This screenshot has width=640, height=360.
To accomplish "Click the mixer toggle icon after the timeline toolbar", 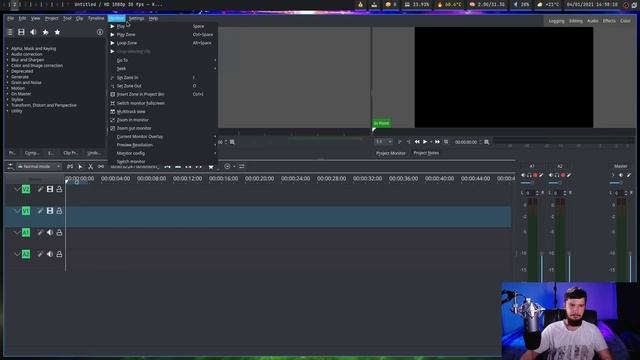I will [x=242, y=167].
